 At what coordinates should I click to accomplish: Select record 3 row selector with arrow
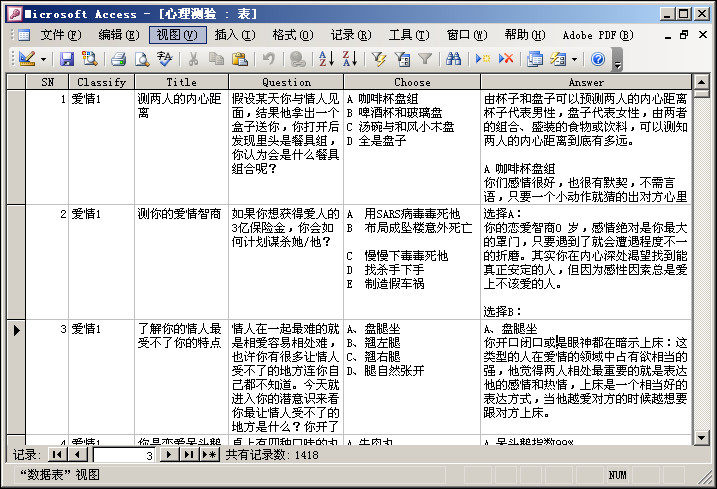pyautogui.click(x=16, y=377)
